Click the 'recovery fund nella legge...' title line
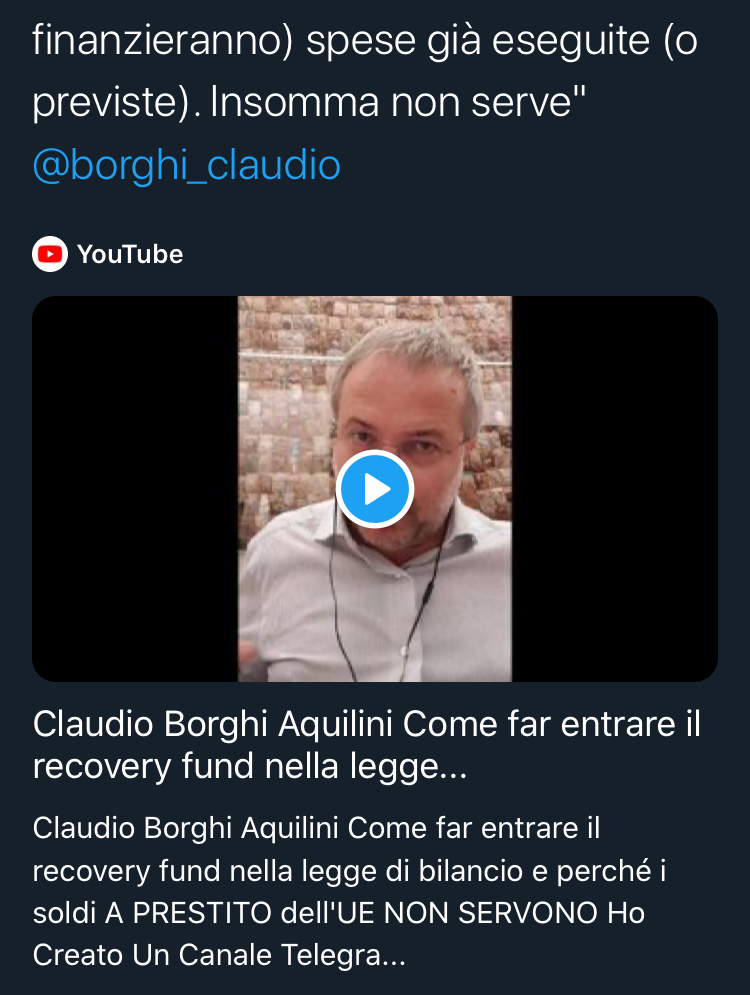The image size is (750, 995). click(250, 766)
